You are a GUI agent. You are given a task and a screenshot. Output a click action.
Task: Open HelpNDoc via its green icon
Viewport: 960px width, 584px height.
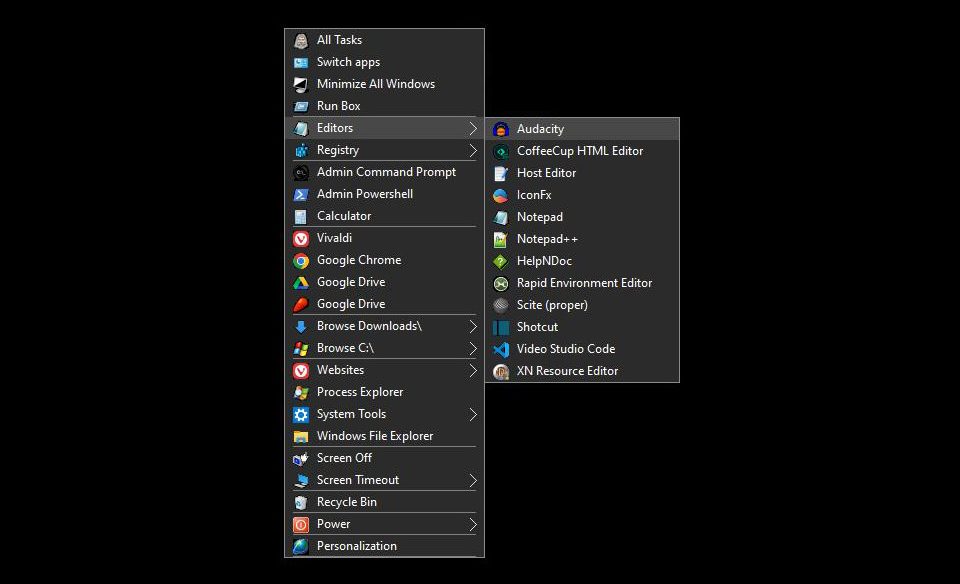(502, 261)
